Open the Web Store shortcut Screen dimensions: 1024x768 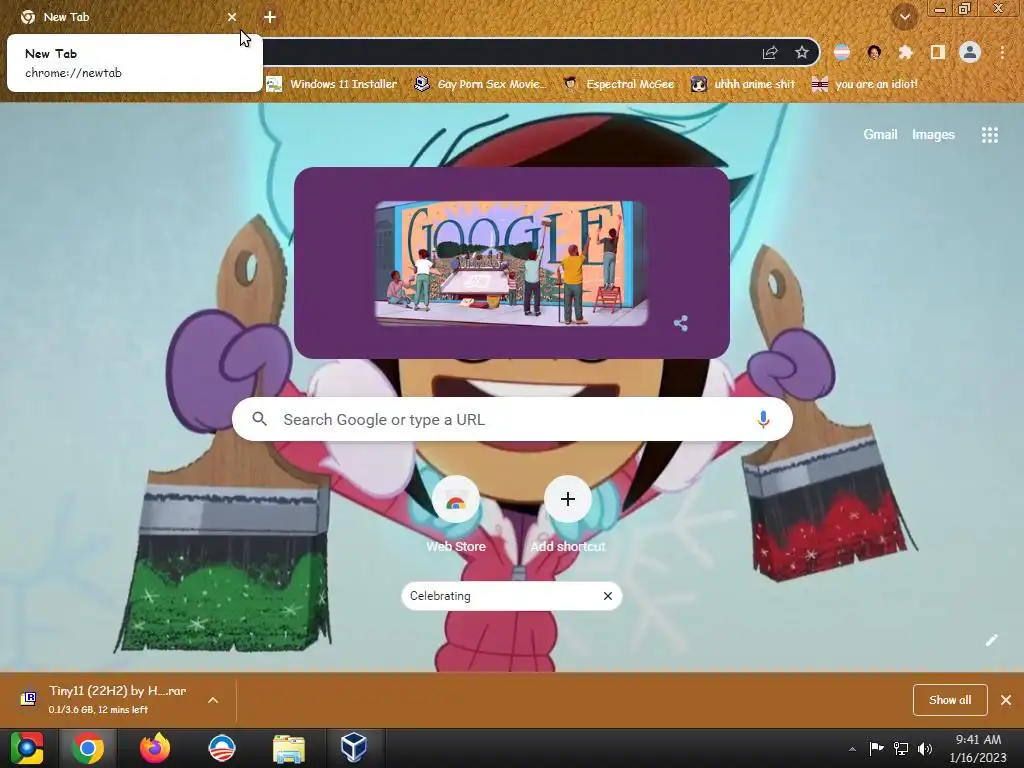tap(456, 515)
